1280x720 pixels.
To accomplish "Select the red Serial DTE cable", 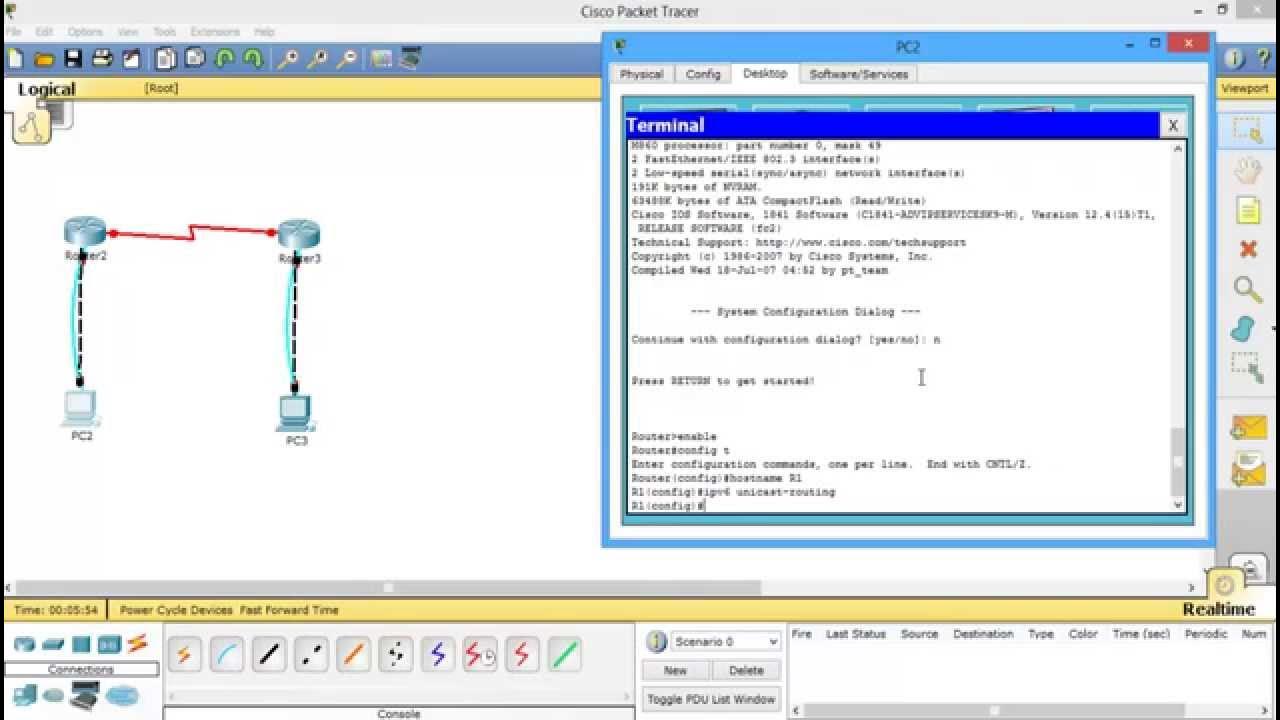I will [522, 655].
